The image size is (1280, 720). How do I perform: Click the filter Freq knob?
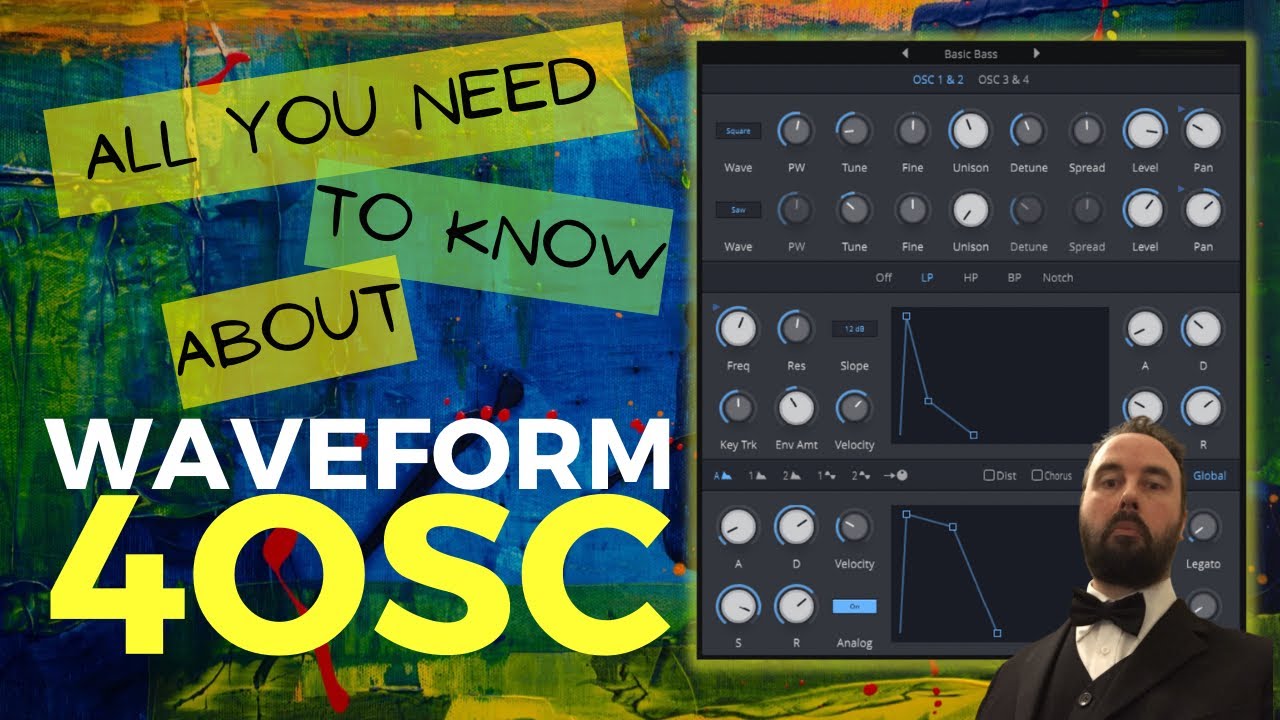(738, 328)
